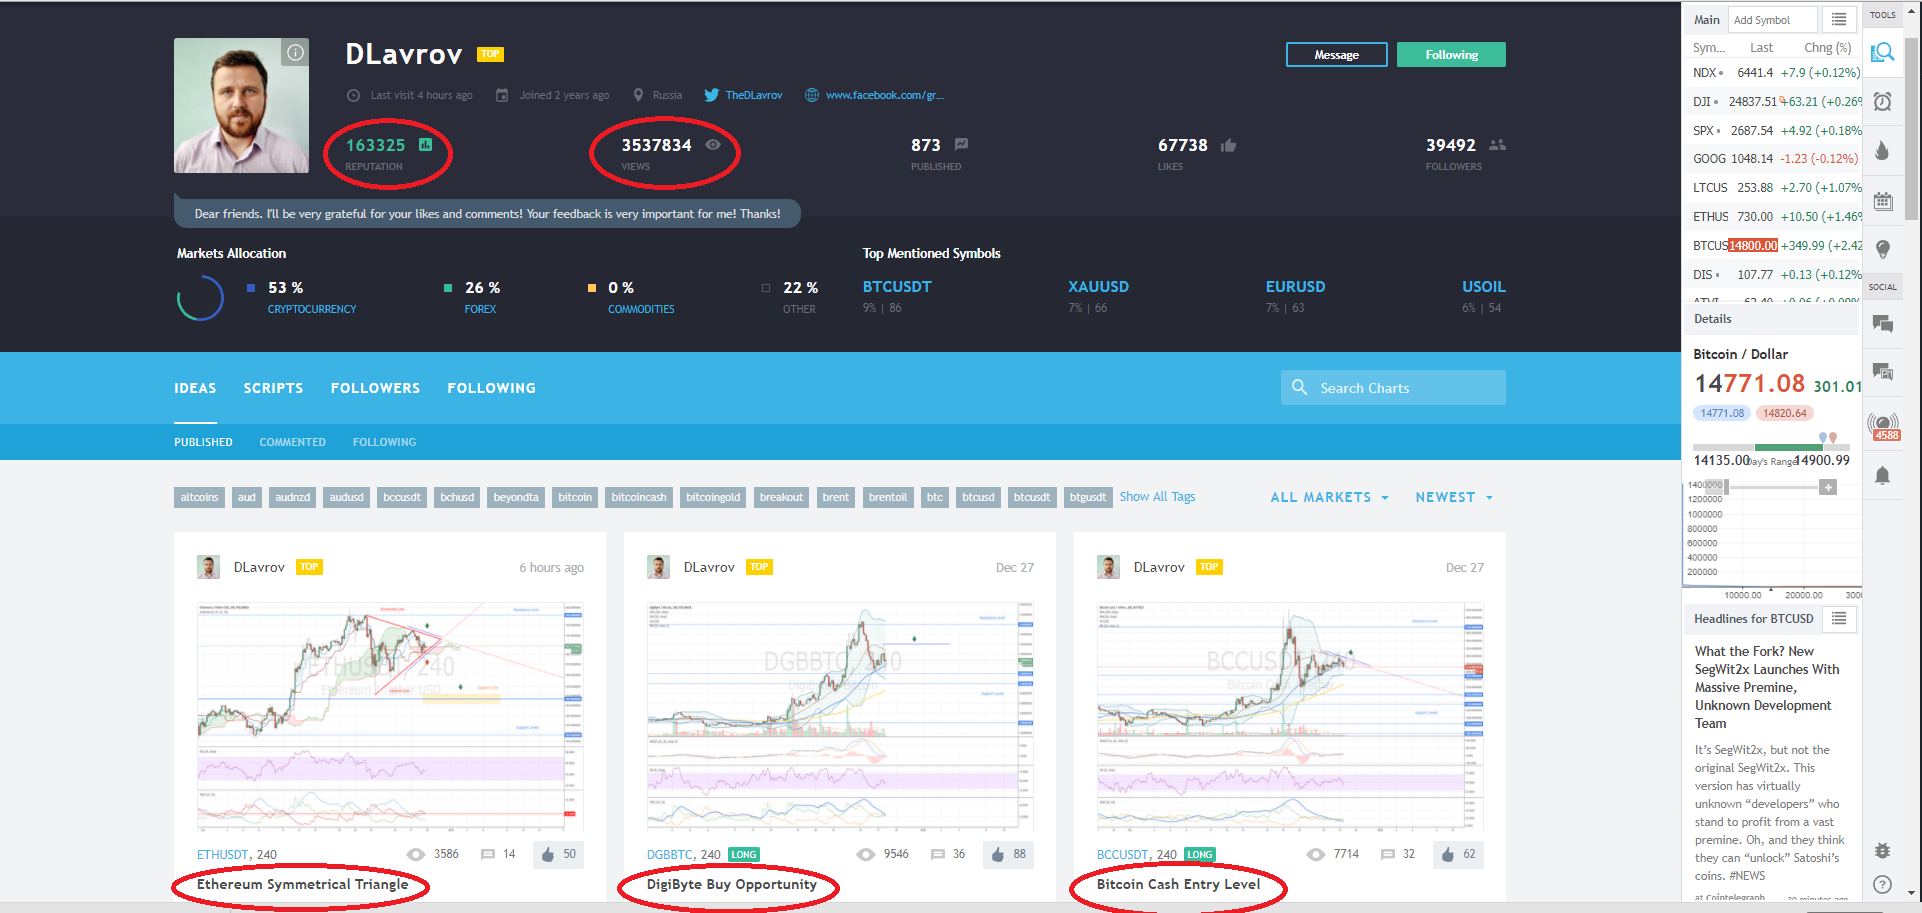Open the DigiByte chart thumbnail
Viewport: 1922px width, 913px height.
click(x=840, y=717)
